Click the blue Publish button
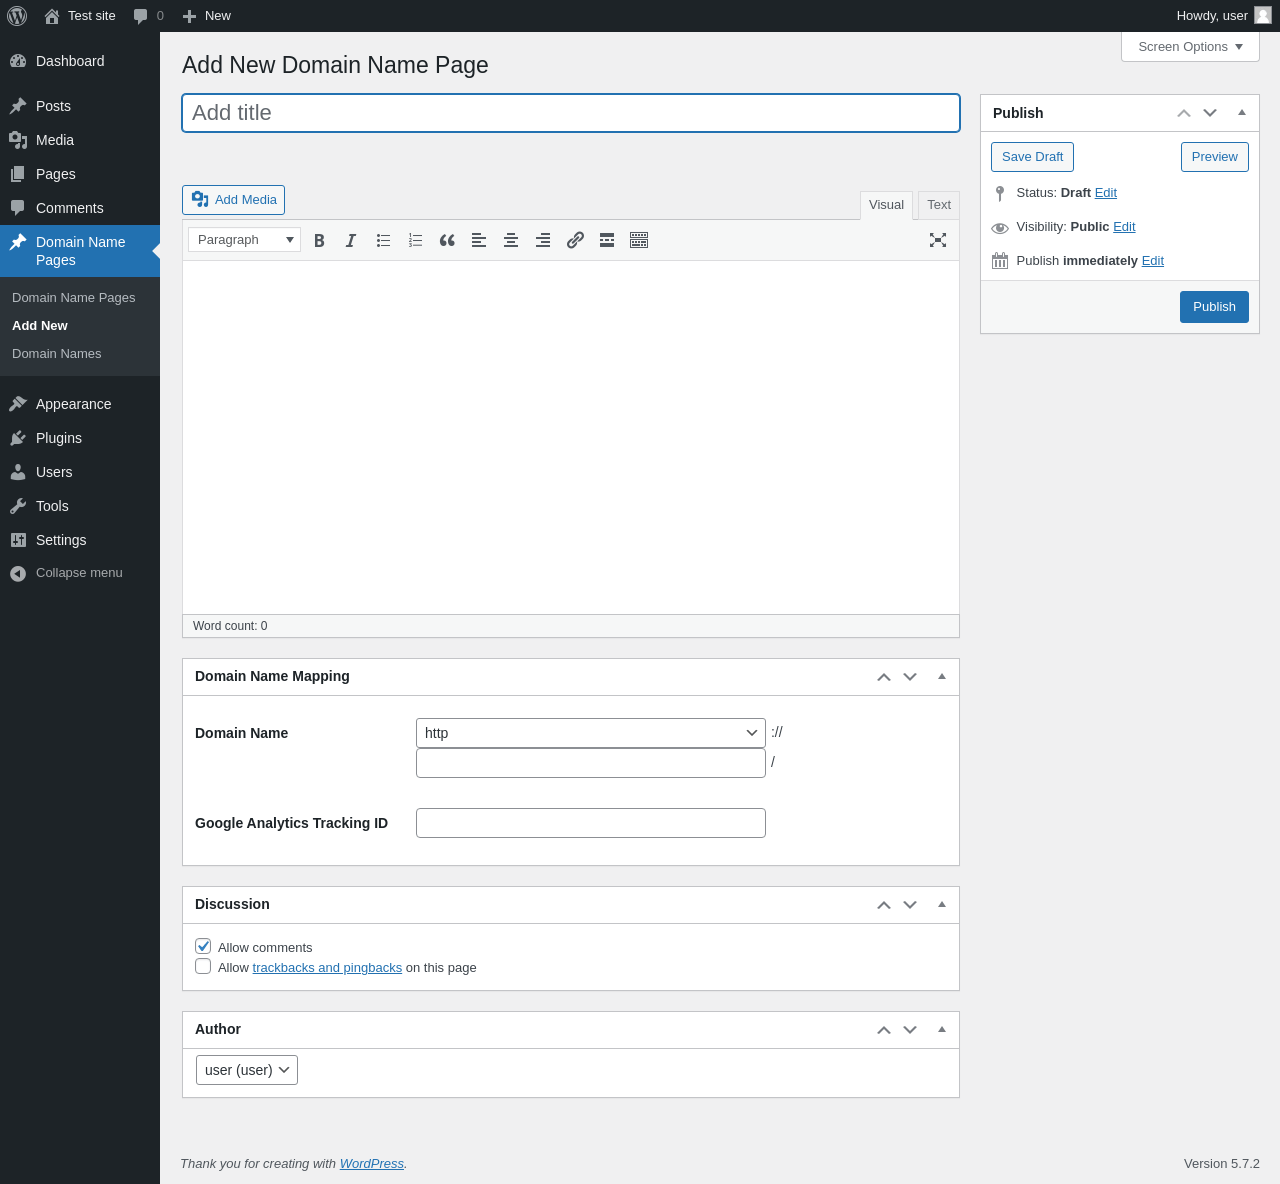This screenshot has height=1184, width=1280. (1213, 307)
